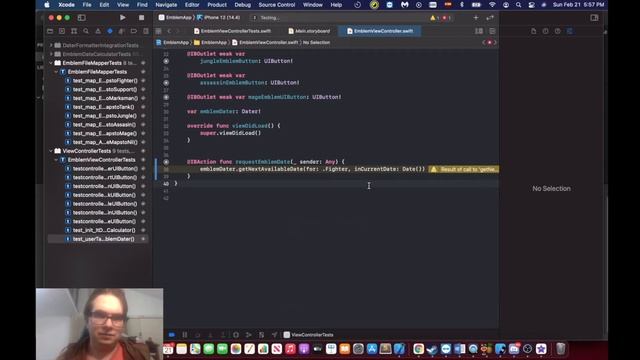Toggle breakpoints activation in debug bar
640x360 pixels.
point(172,335)
